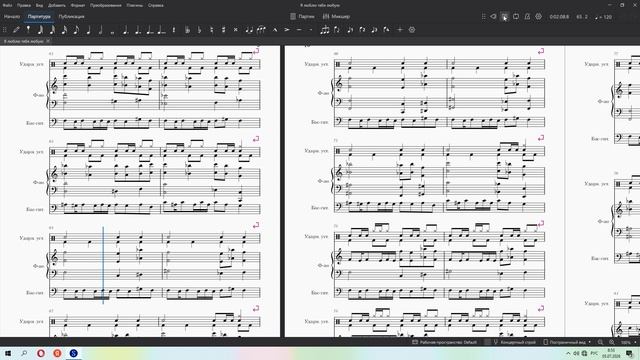Add a slur
The image size is (640, 360).
[x=261, y=29]
